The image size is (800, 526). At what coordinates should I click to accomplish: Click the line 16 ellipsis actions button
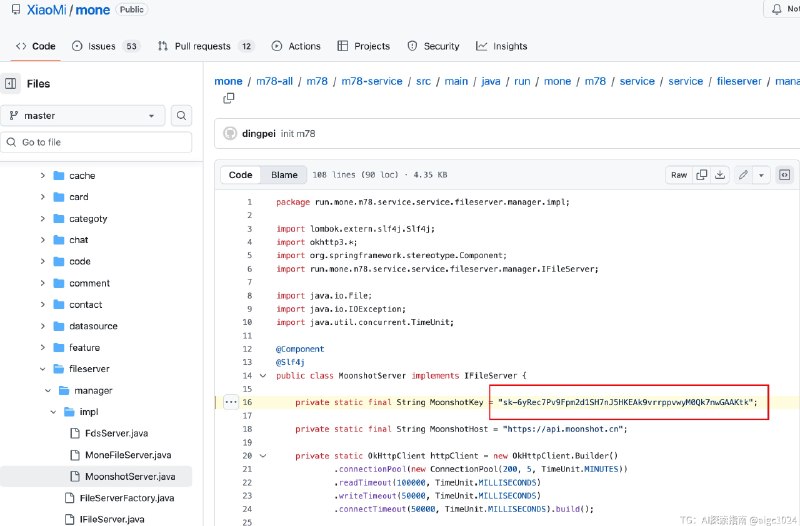pos(230,402)
